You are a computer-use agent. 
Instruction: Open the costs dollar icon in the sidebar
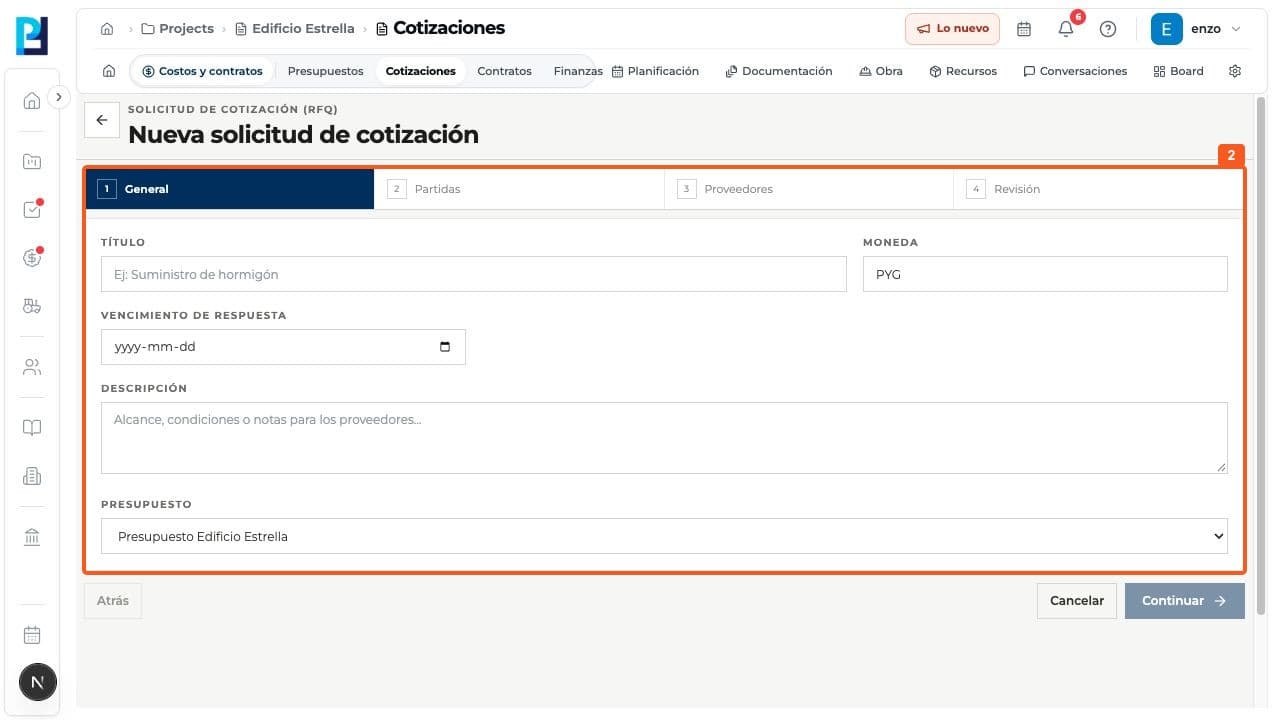(x=32, y=258)
